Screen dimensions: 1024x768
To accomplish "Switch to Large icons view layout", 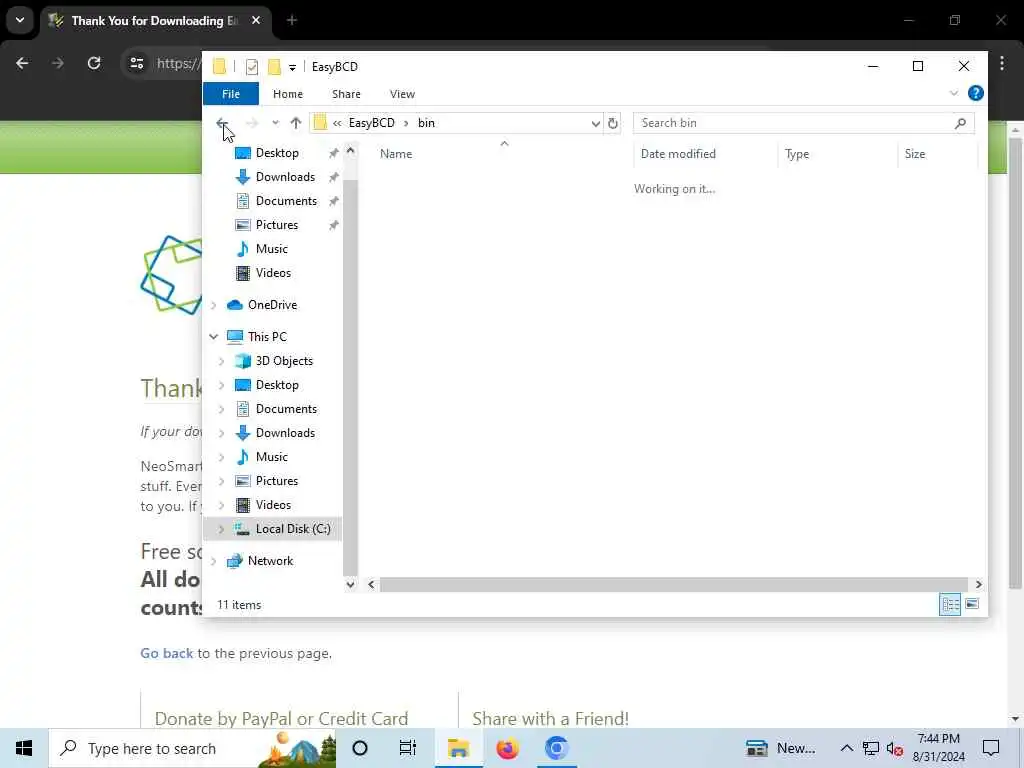I will 972,604.
